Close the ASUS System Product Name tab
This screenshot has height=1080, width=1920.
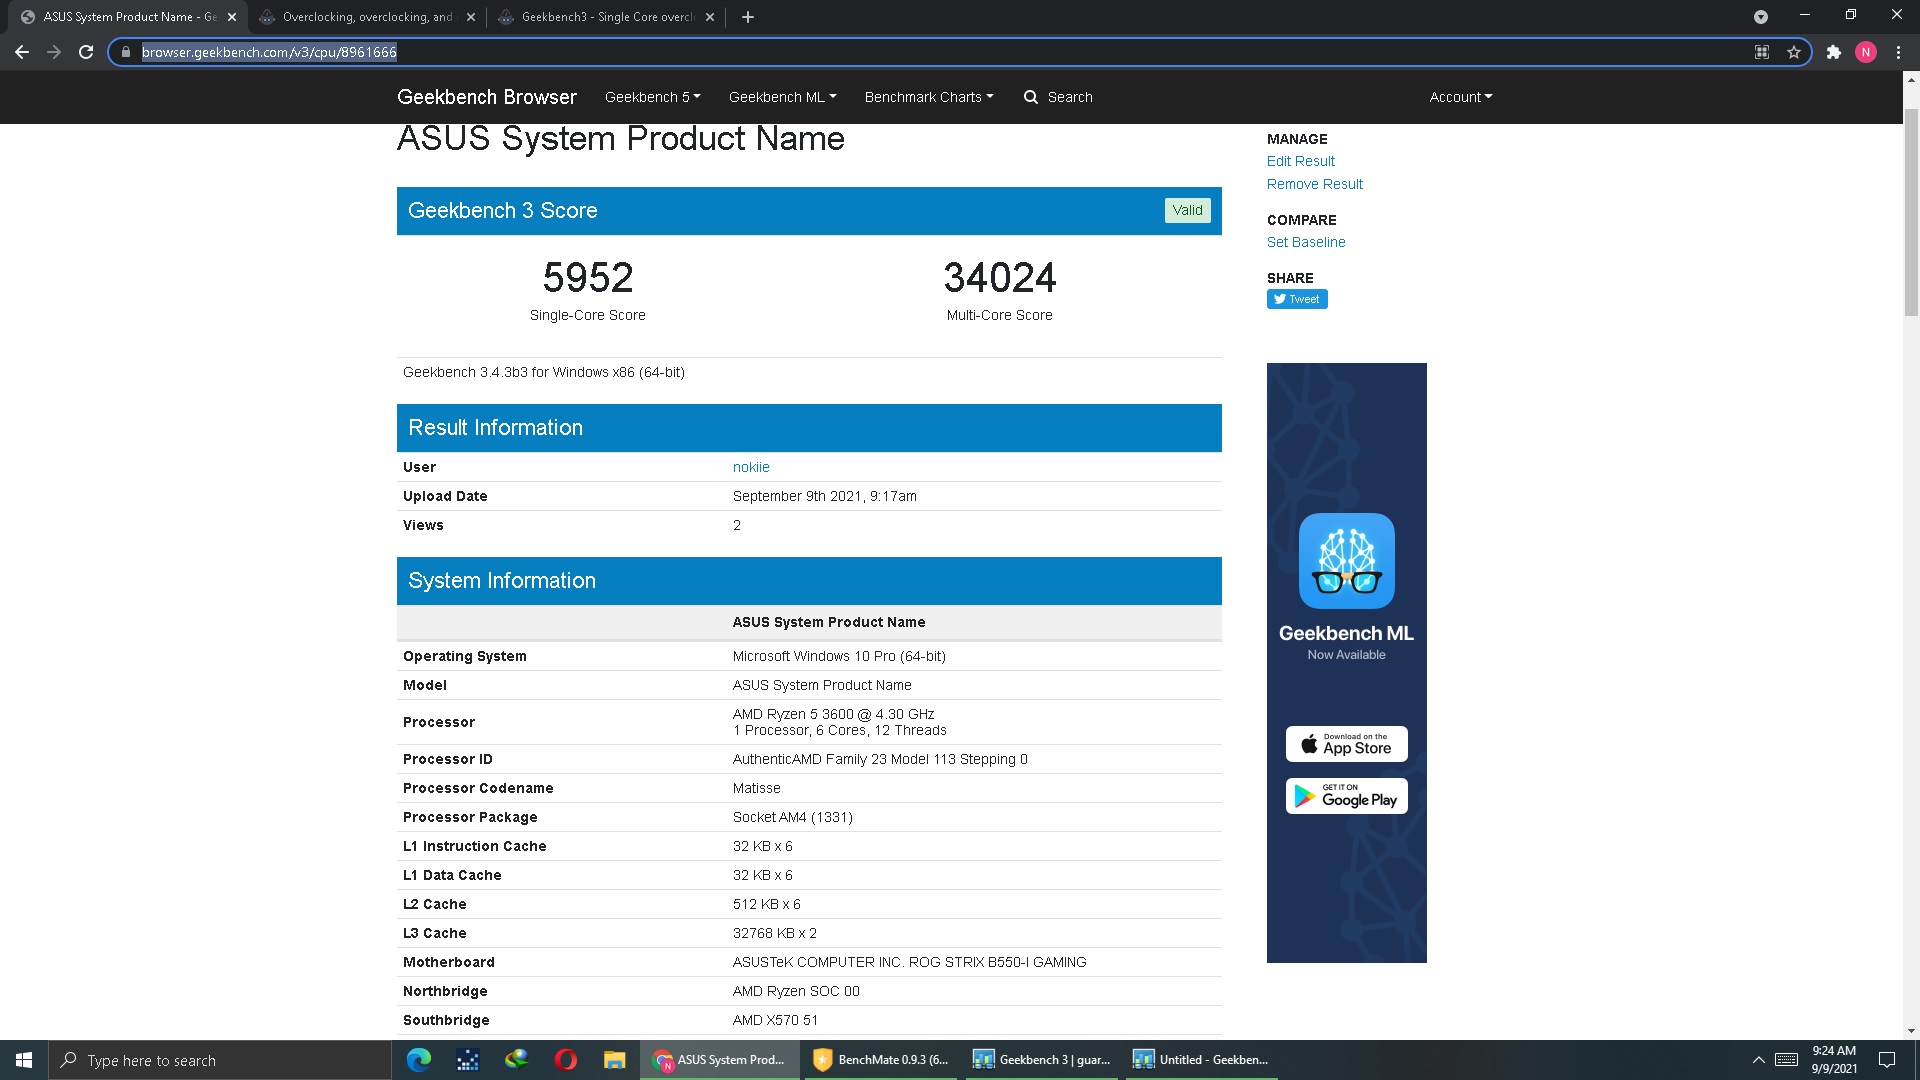[x=232, y=17]
